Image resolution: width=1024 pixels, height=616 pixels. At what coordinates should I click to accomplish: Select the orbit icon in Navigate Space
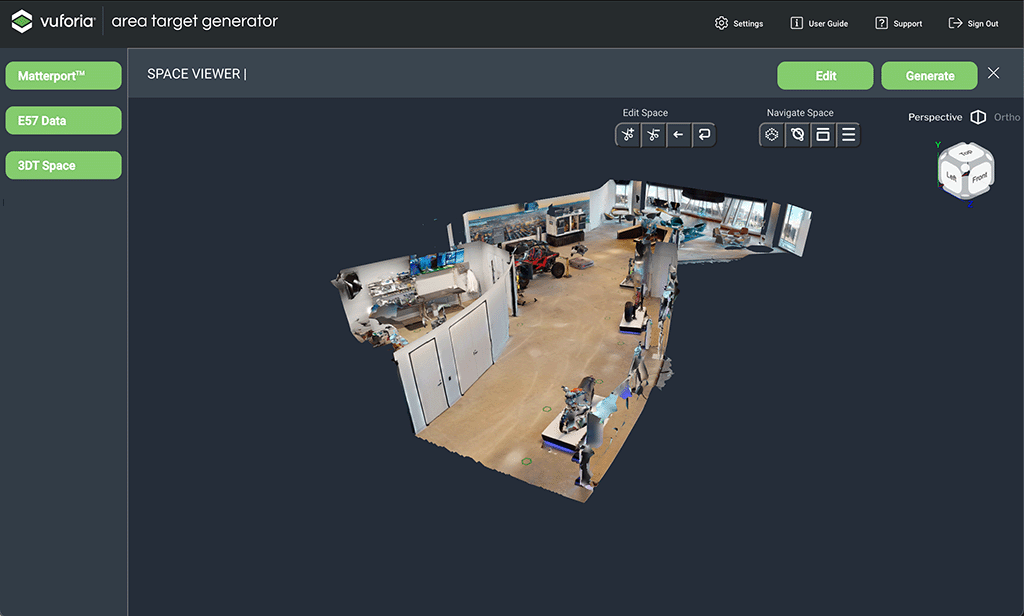(797, 135)
